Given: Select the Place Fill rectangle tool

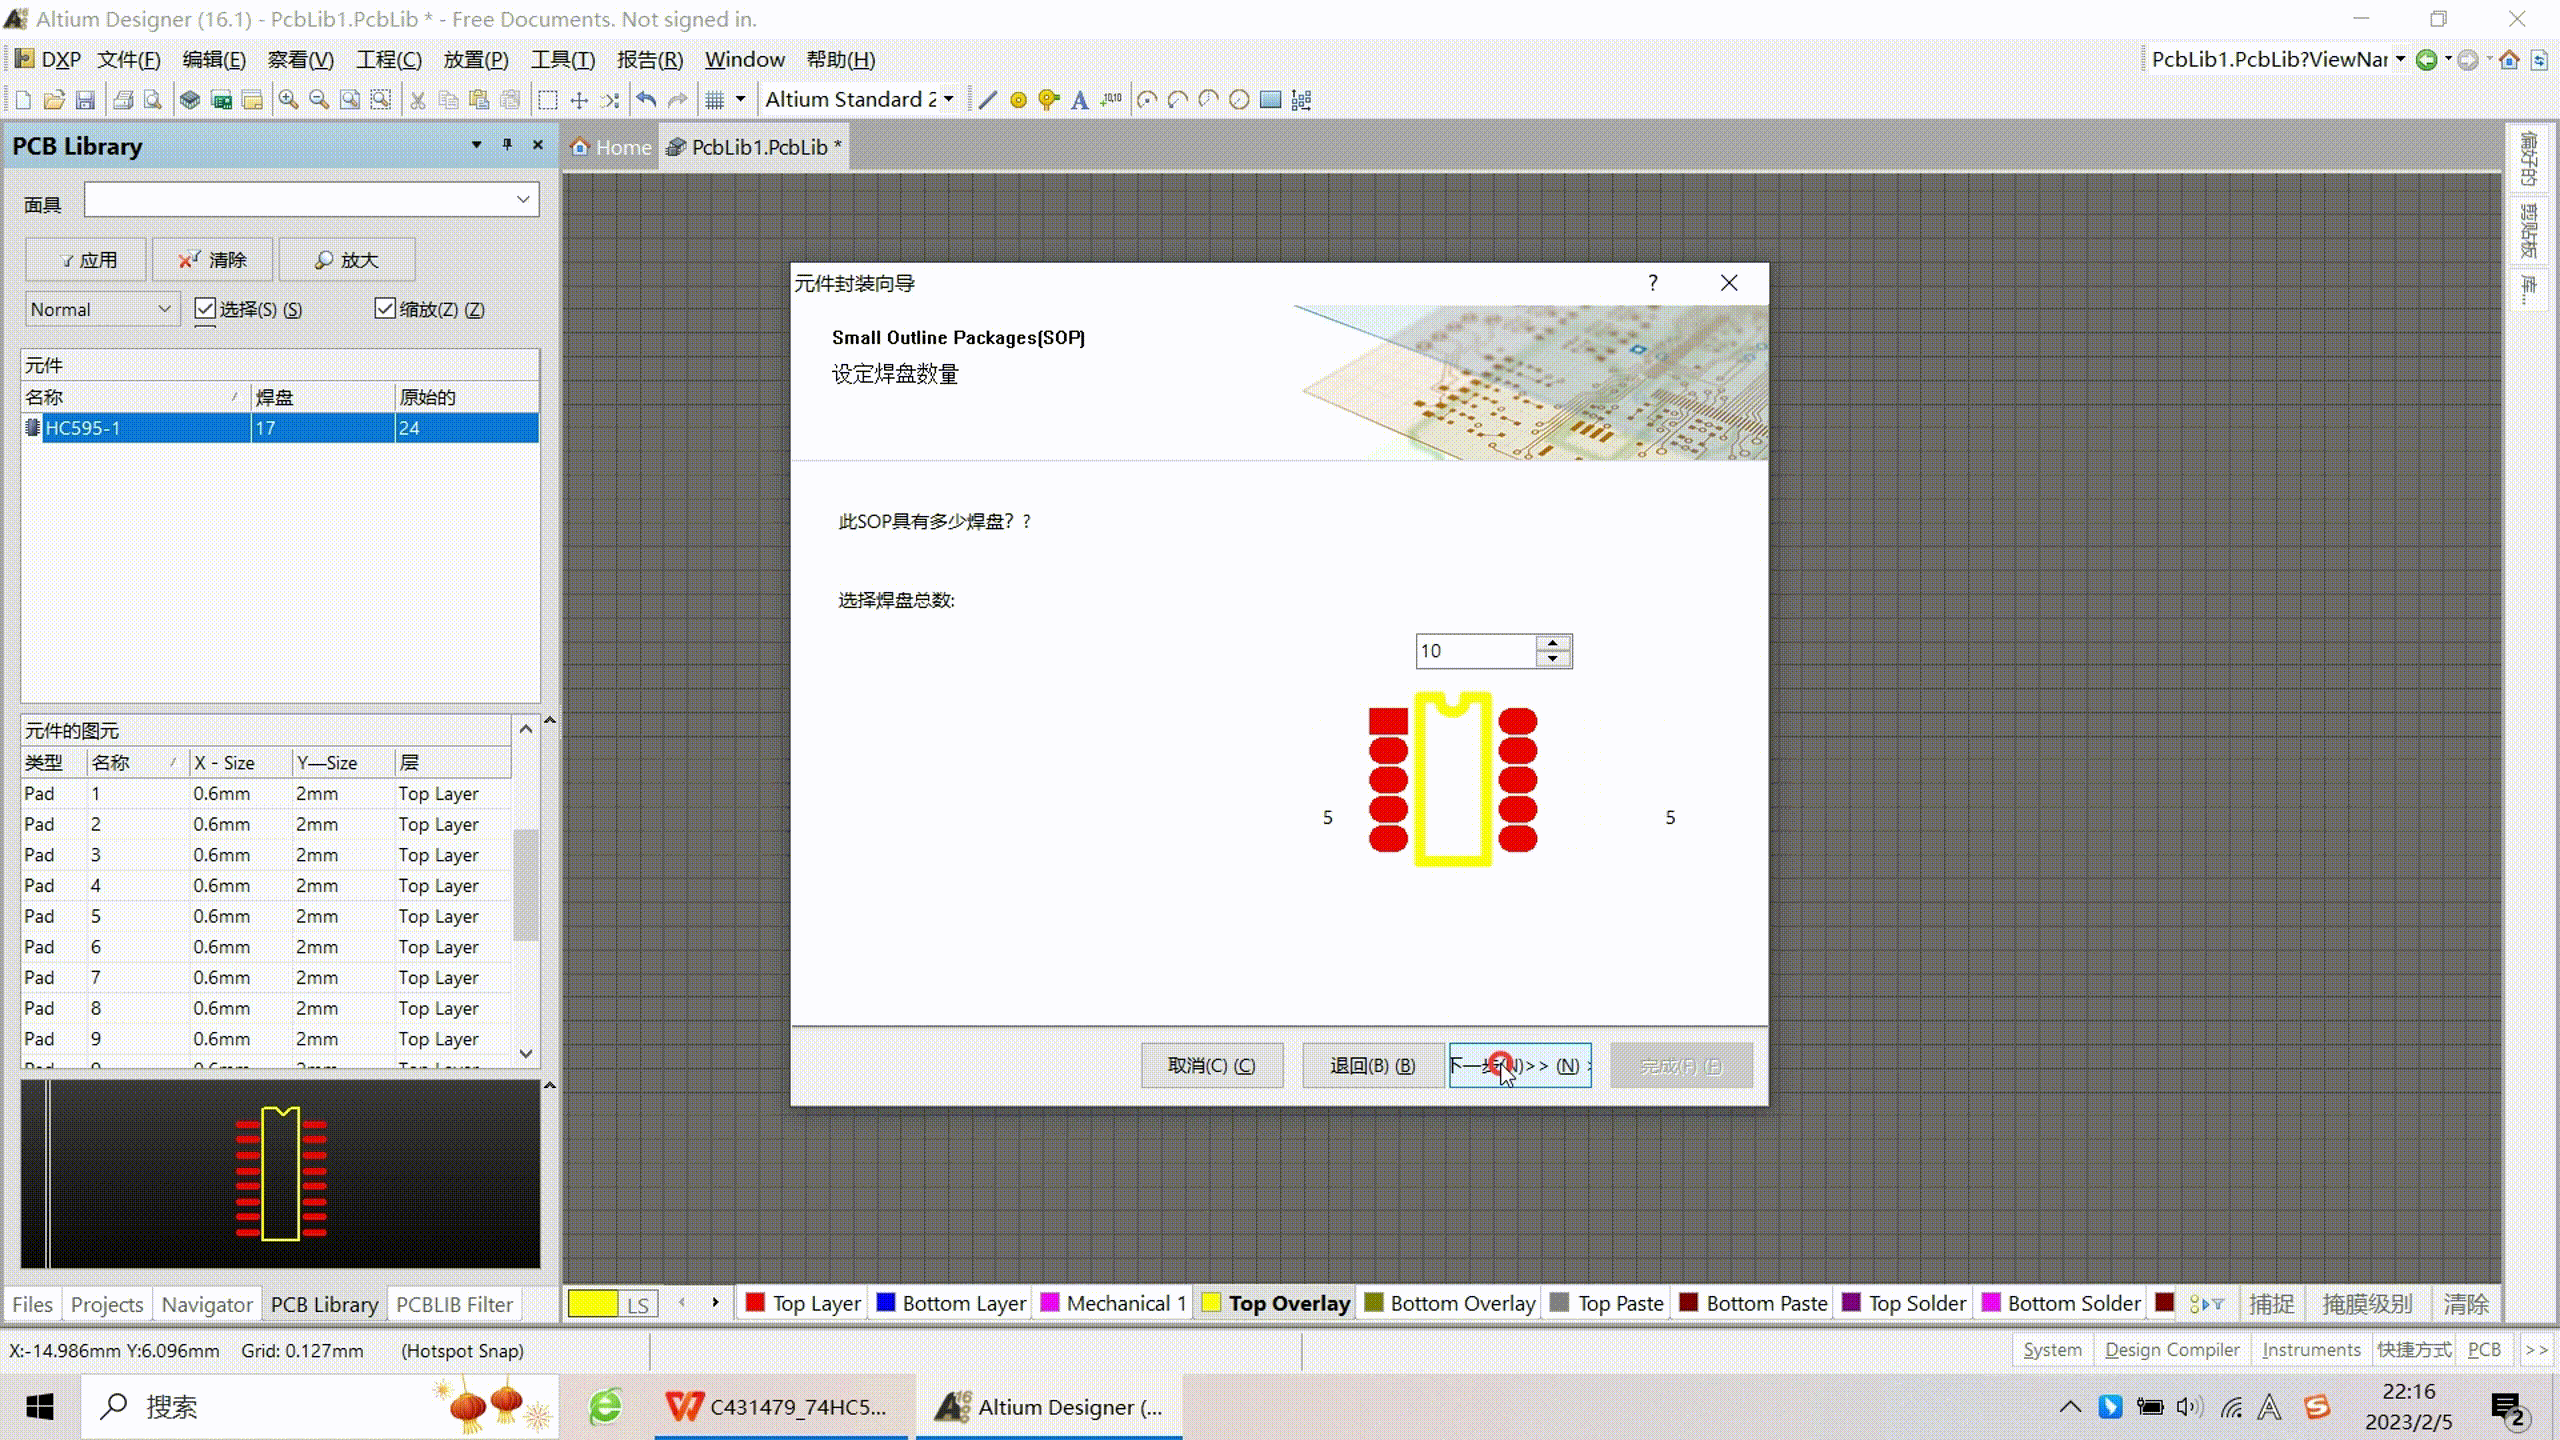Looking at the screenshot, I should coord(1270,100).
